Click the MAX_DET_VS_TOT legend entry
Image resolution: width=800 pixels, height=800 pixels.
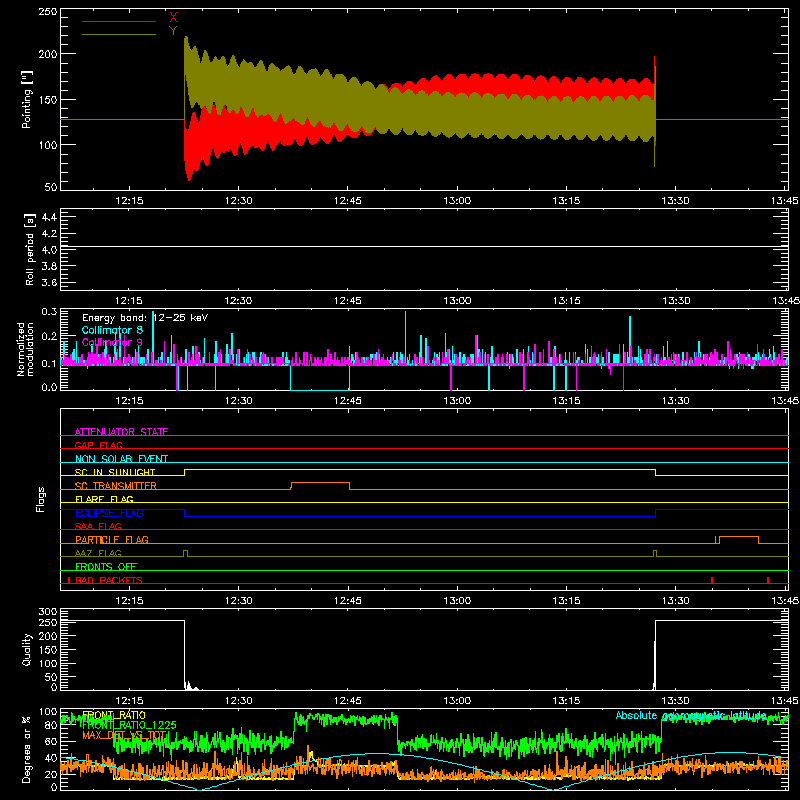tap(124, 735)
